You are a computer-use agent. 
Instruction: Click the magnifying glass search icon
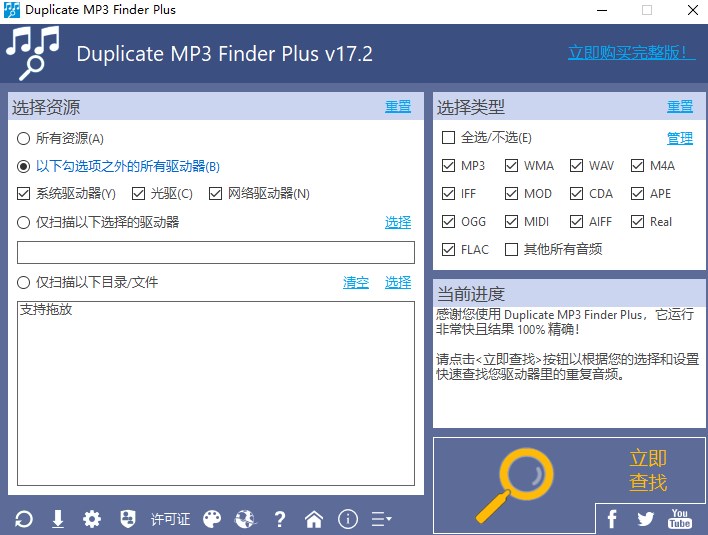515,484
